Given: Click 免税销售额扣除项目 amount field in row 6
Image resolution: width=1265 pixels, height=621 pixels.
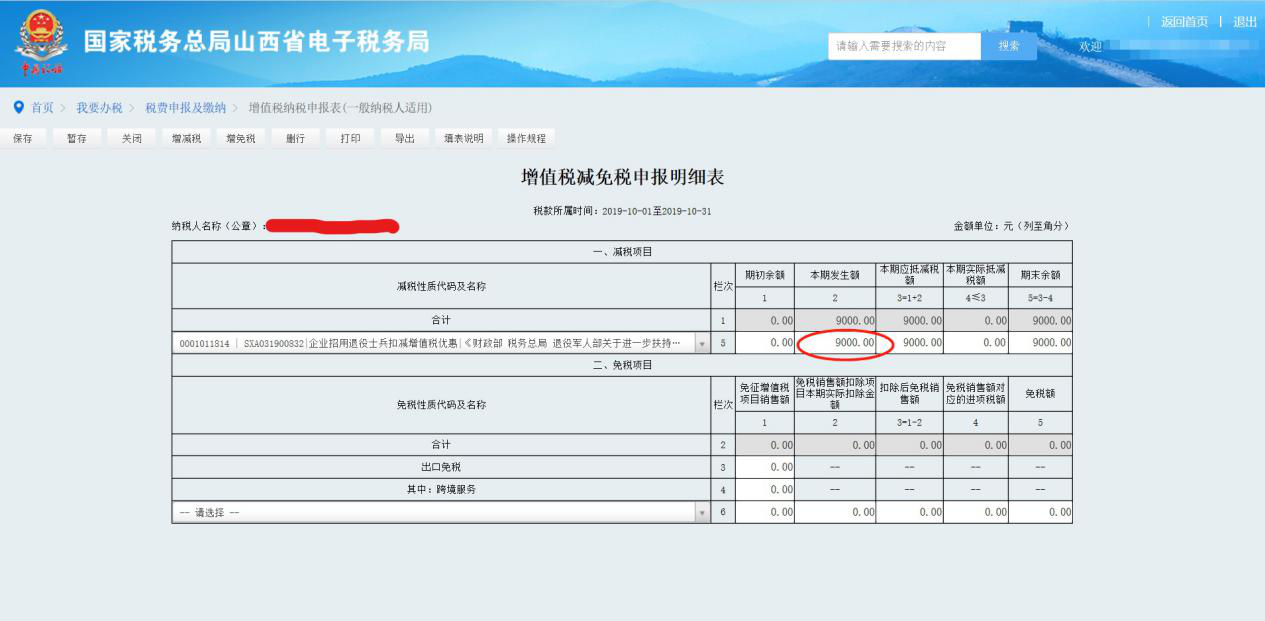Looking at the screenshot, I should [835, 512].
